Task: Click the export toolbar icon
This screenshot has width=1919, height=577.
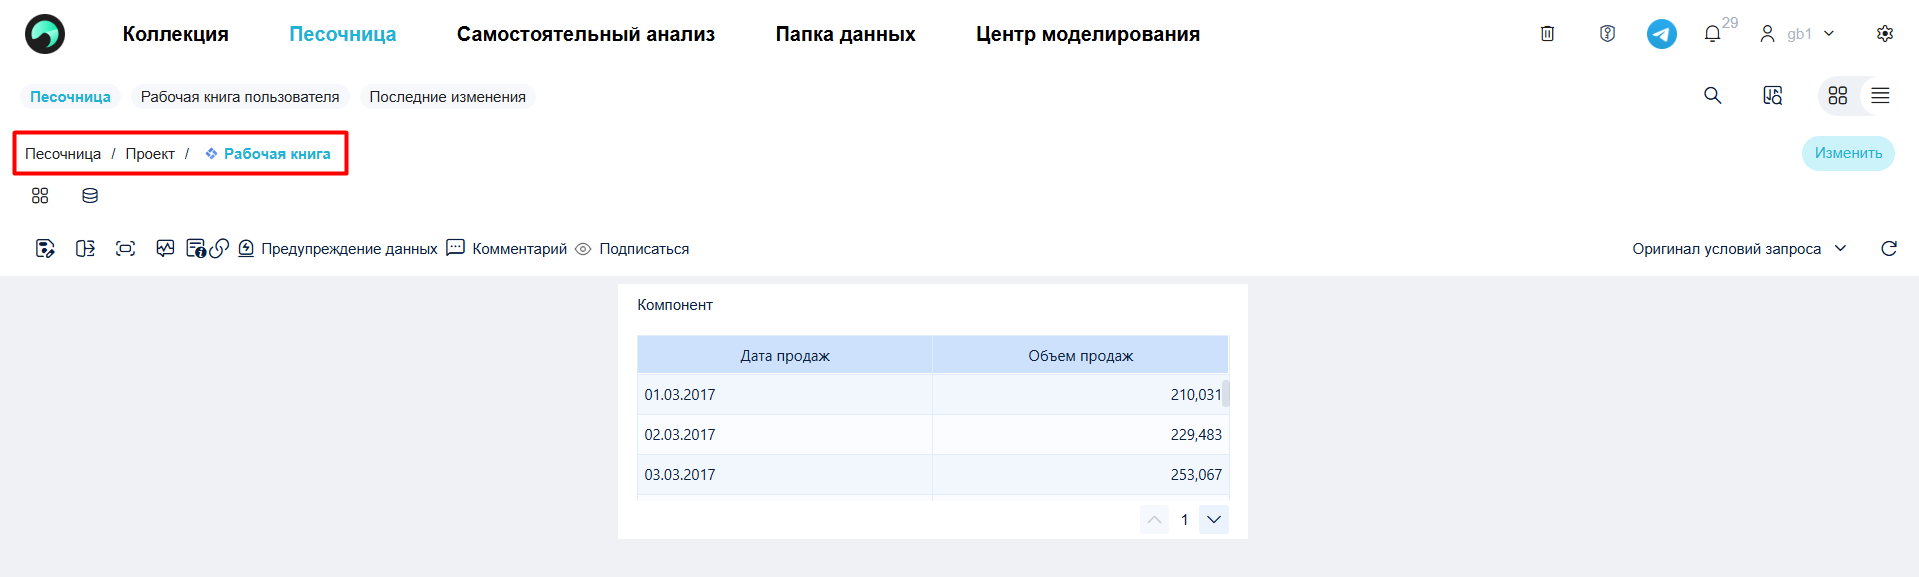Action: (85, 249)
